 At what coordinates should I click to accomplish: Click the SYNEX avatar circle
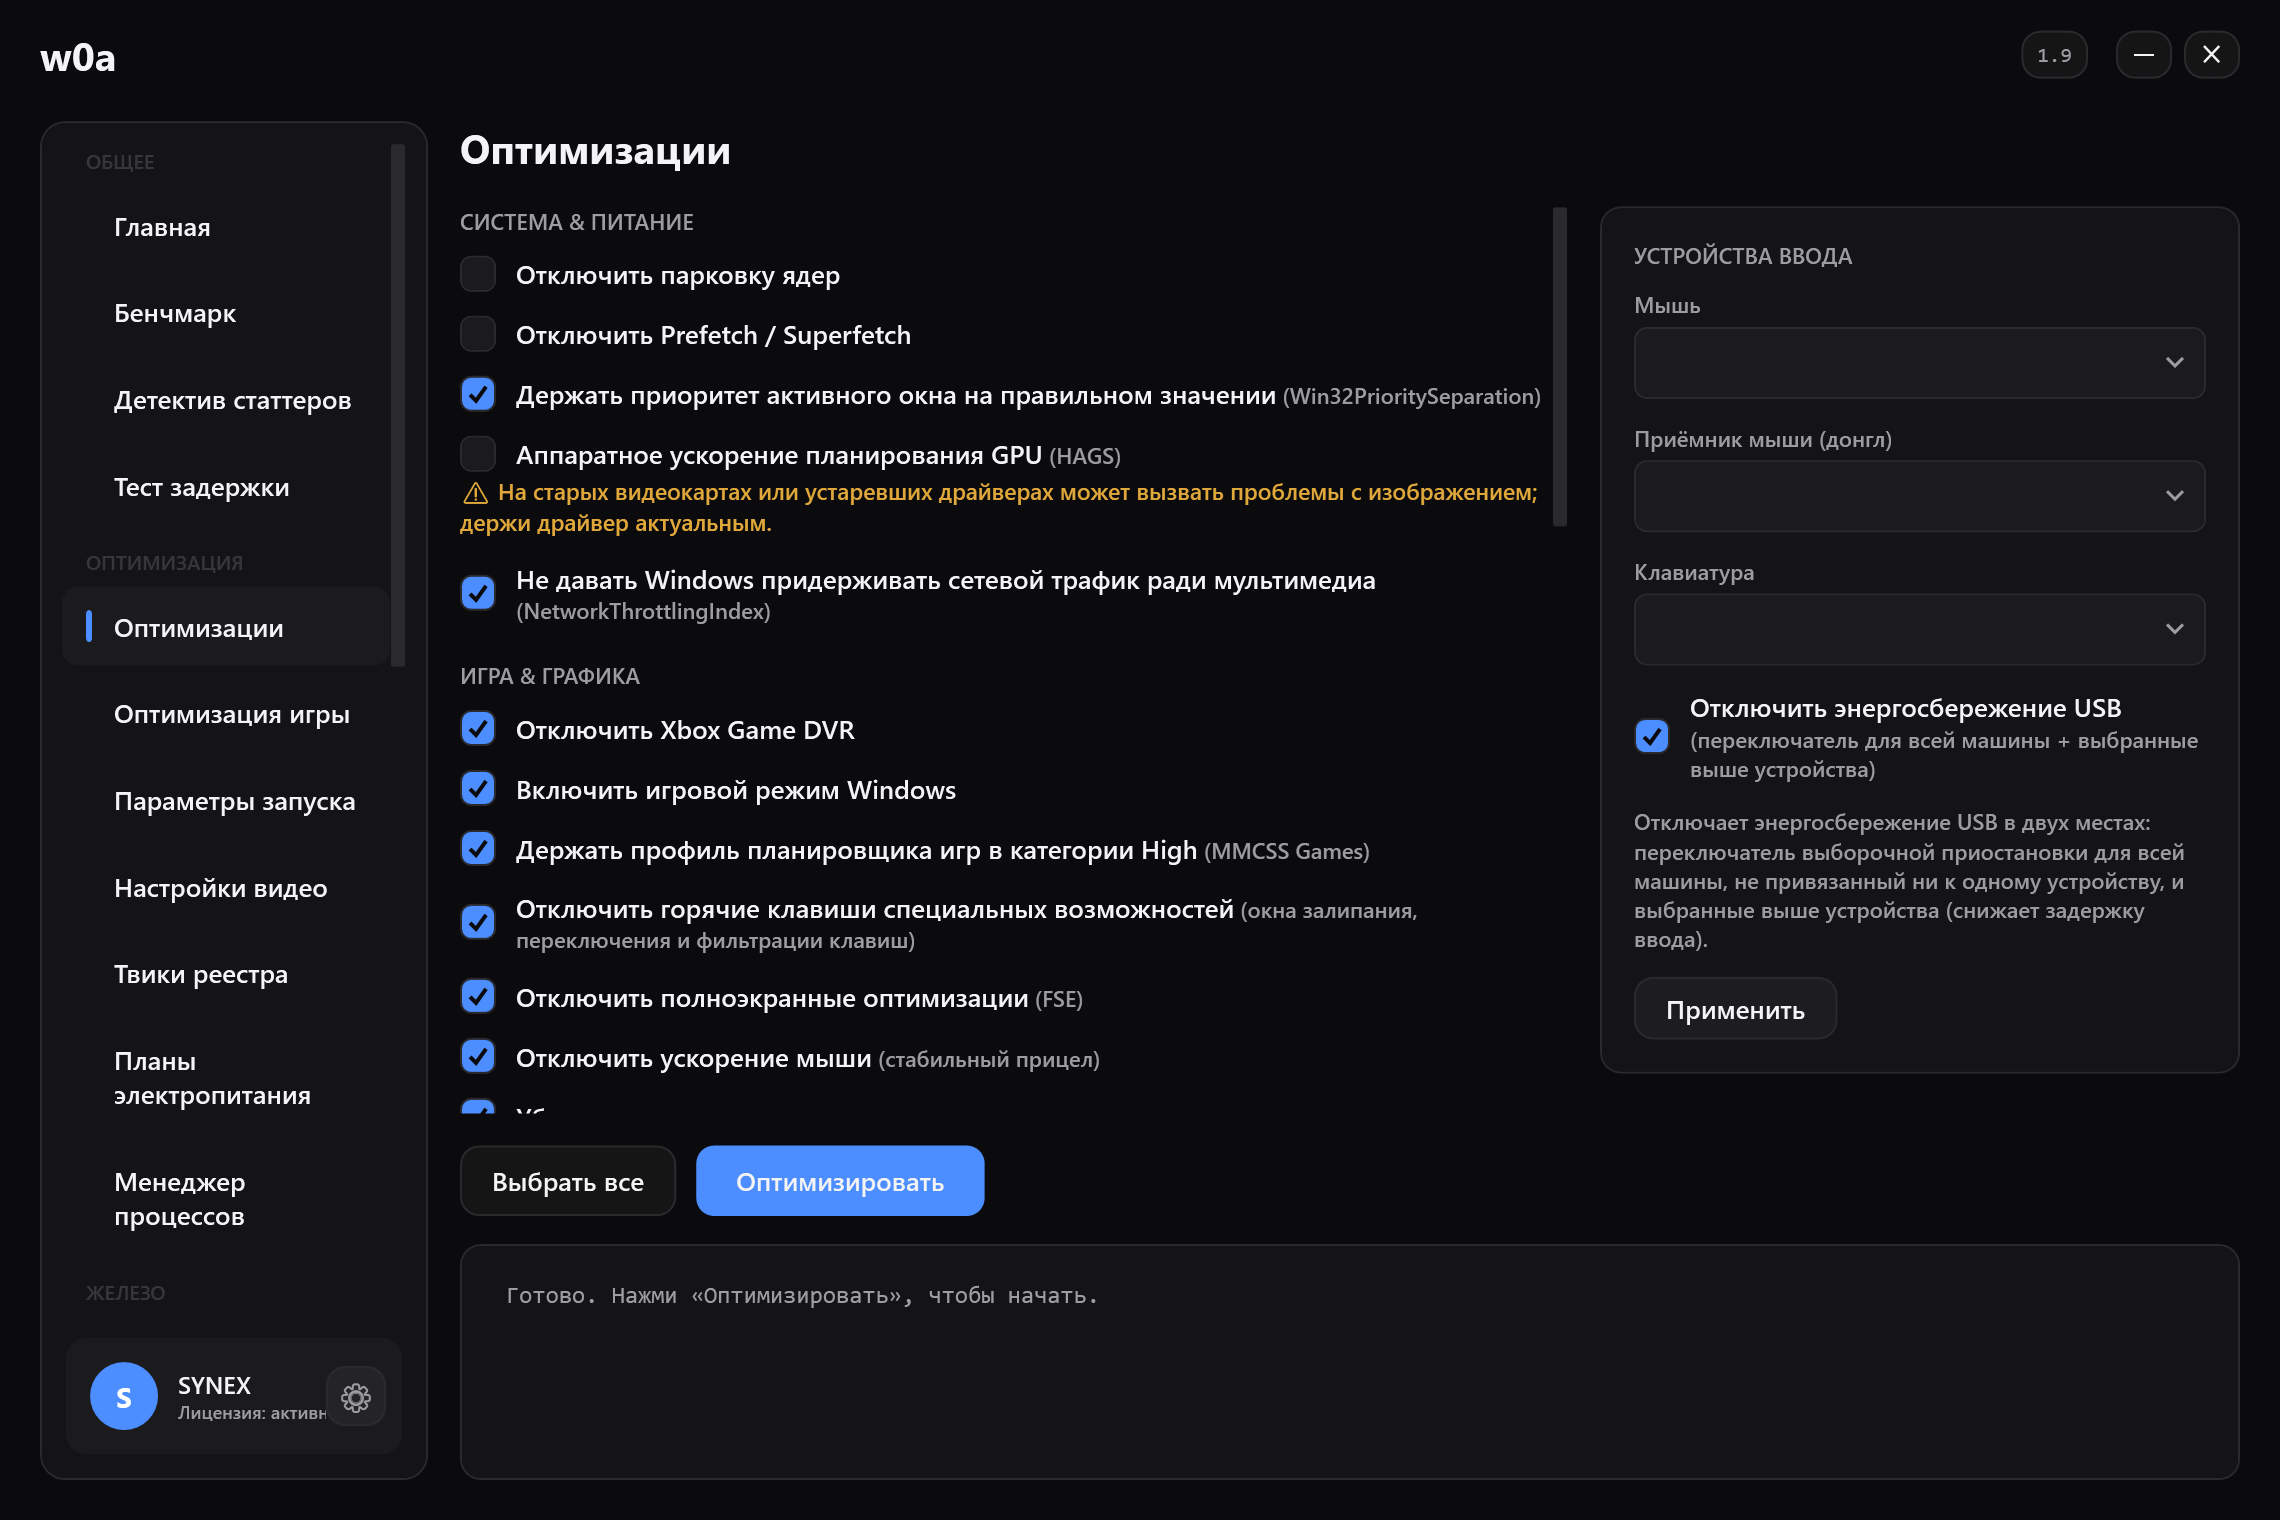click(124, 1397)
